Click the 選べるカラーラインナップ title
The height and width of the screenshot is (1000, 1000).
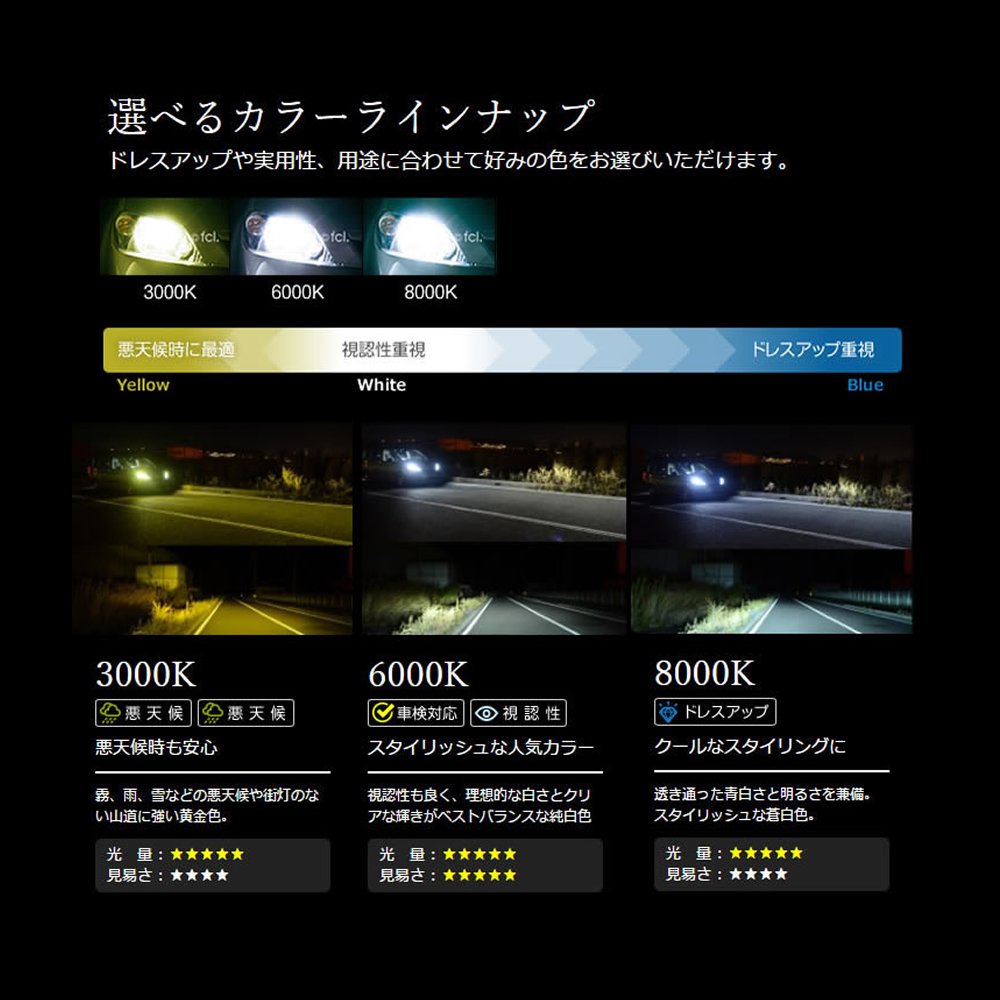tap(350, 117)
